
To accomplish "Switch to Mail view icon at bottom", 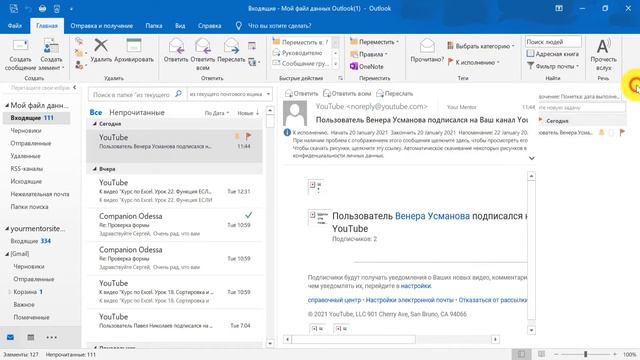I will click(x=11, y=338).
